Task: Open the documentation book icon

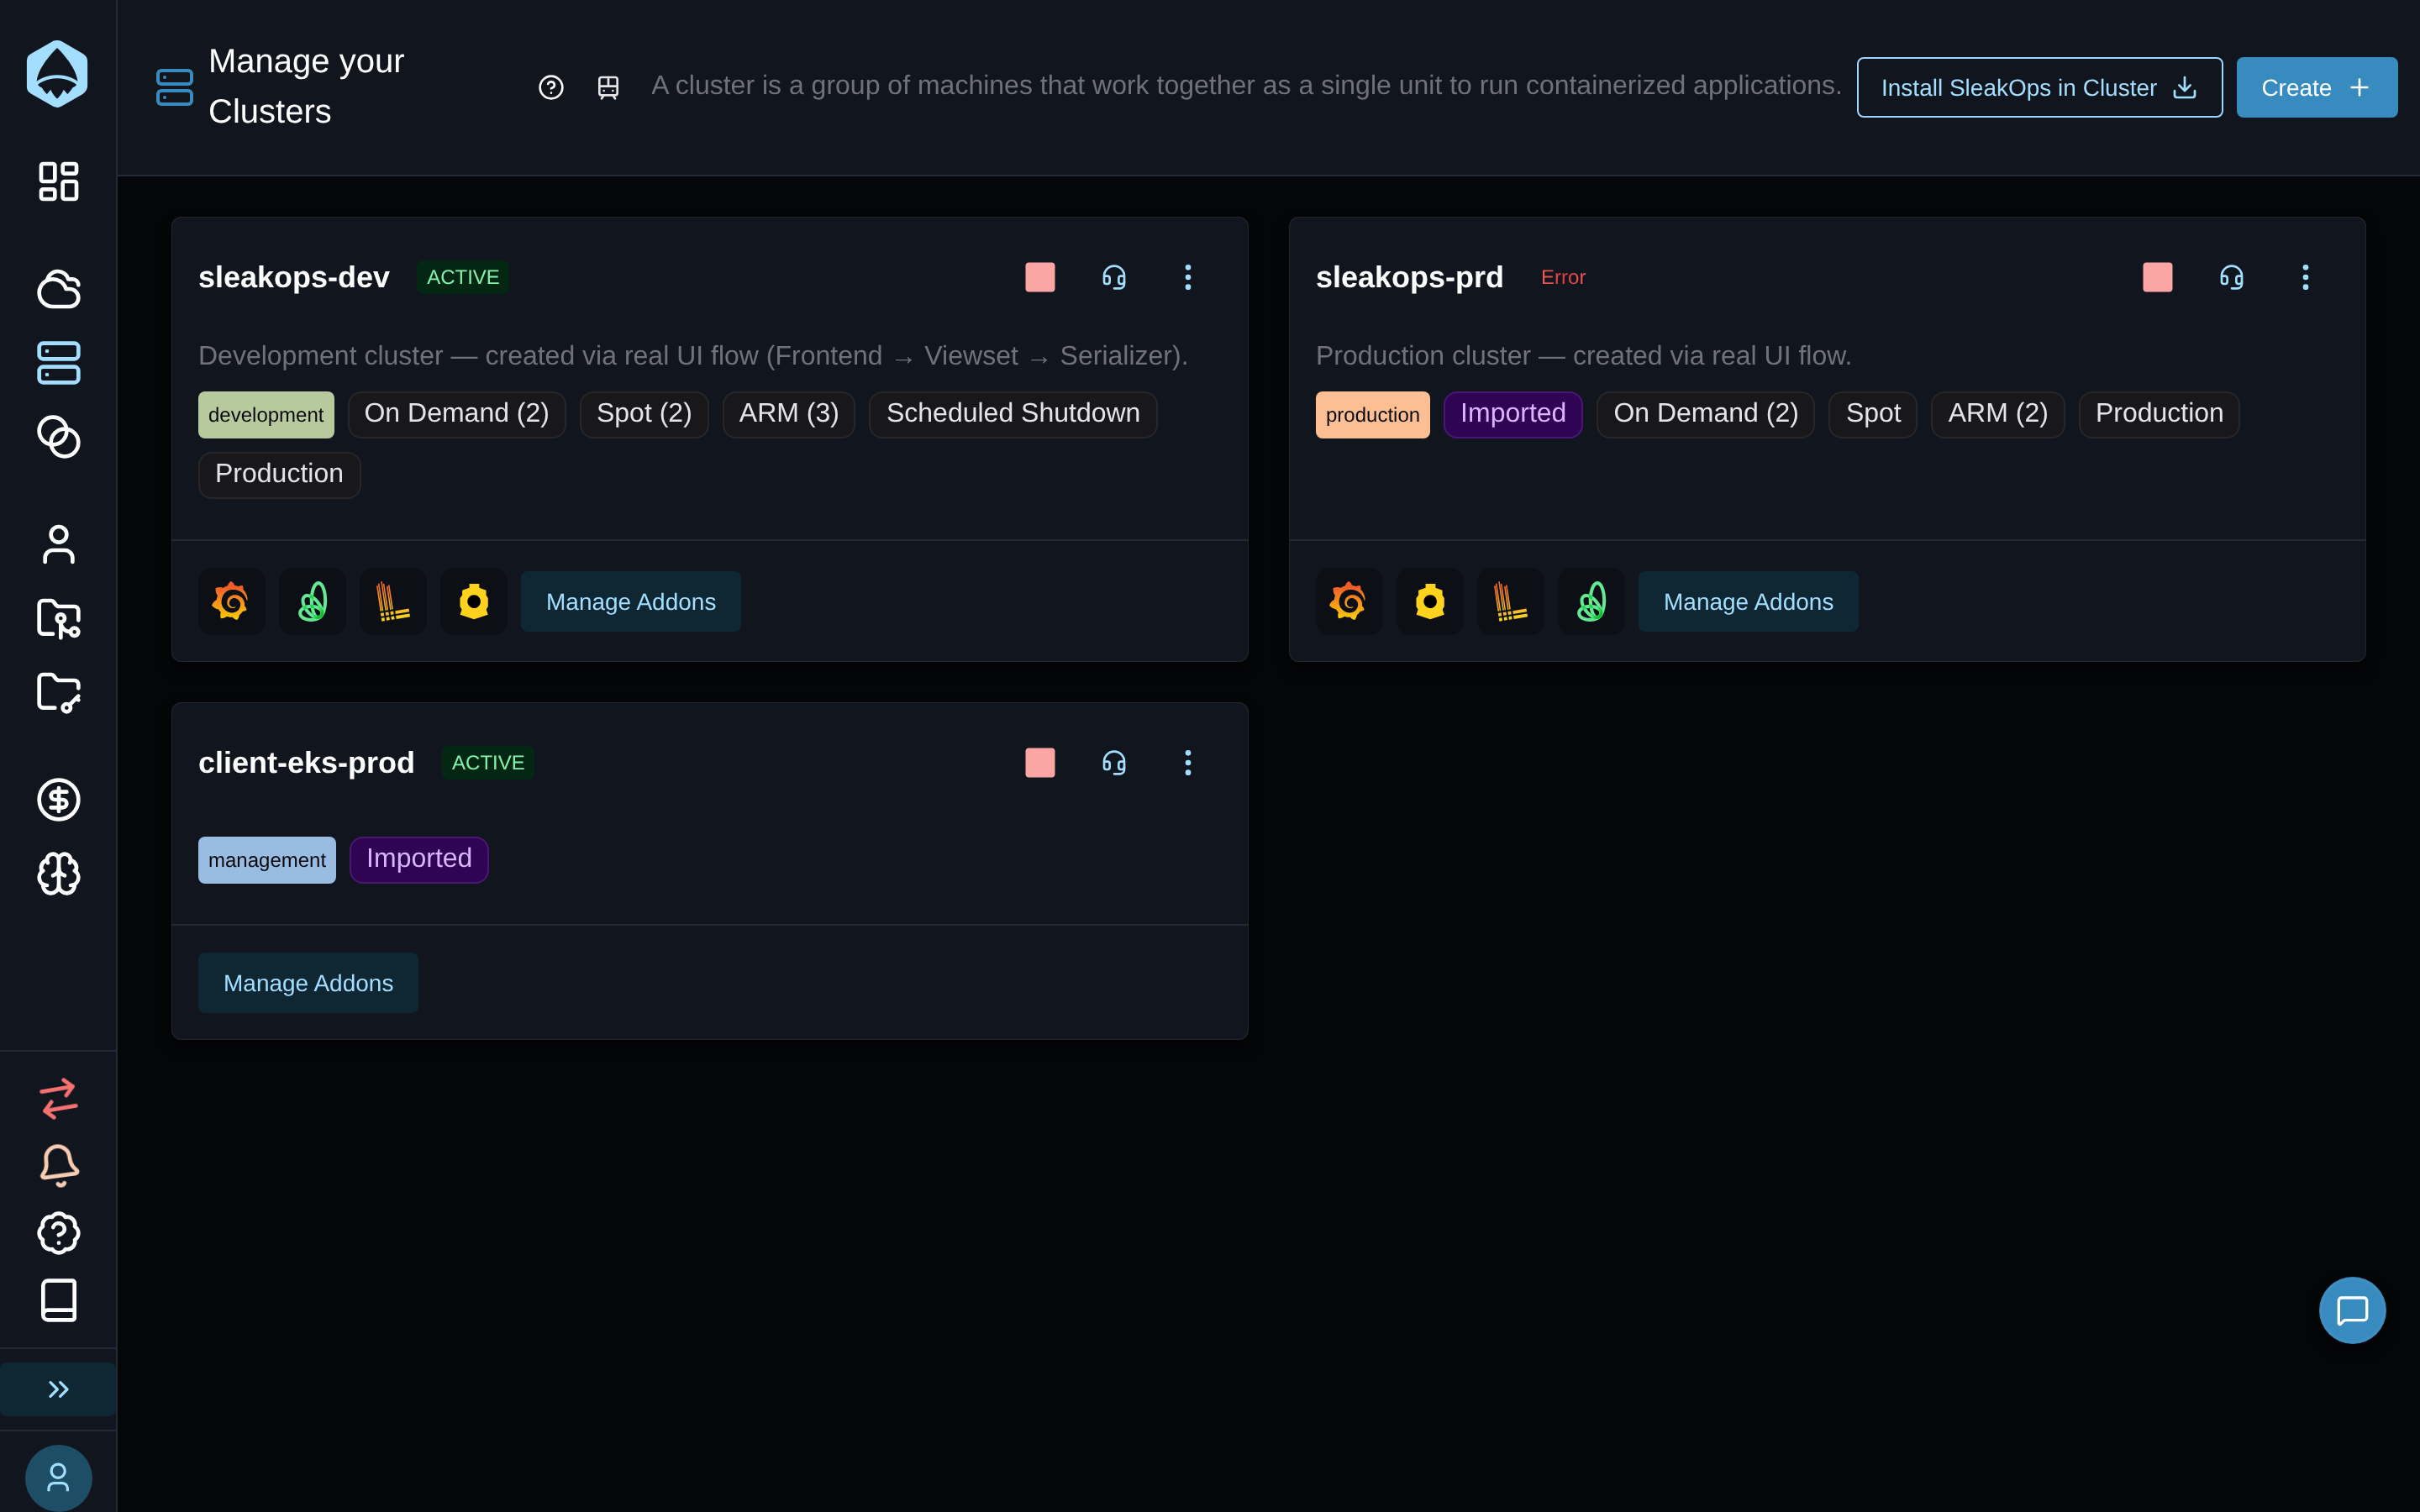Action: pos(58,1300)
